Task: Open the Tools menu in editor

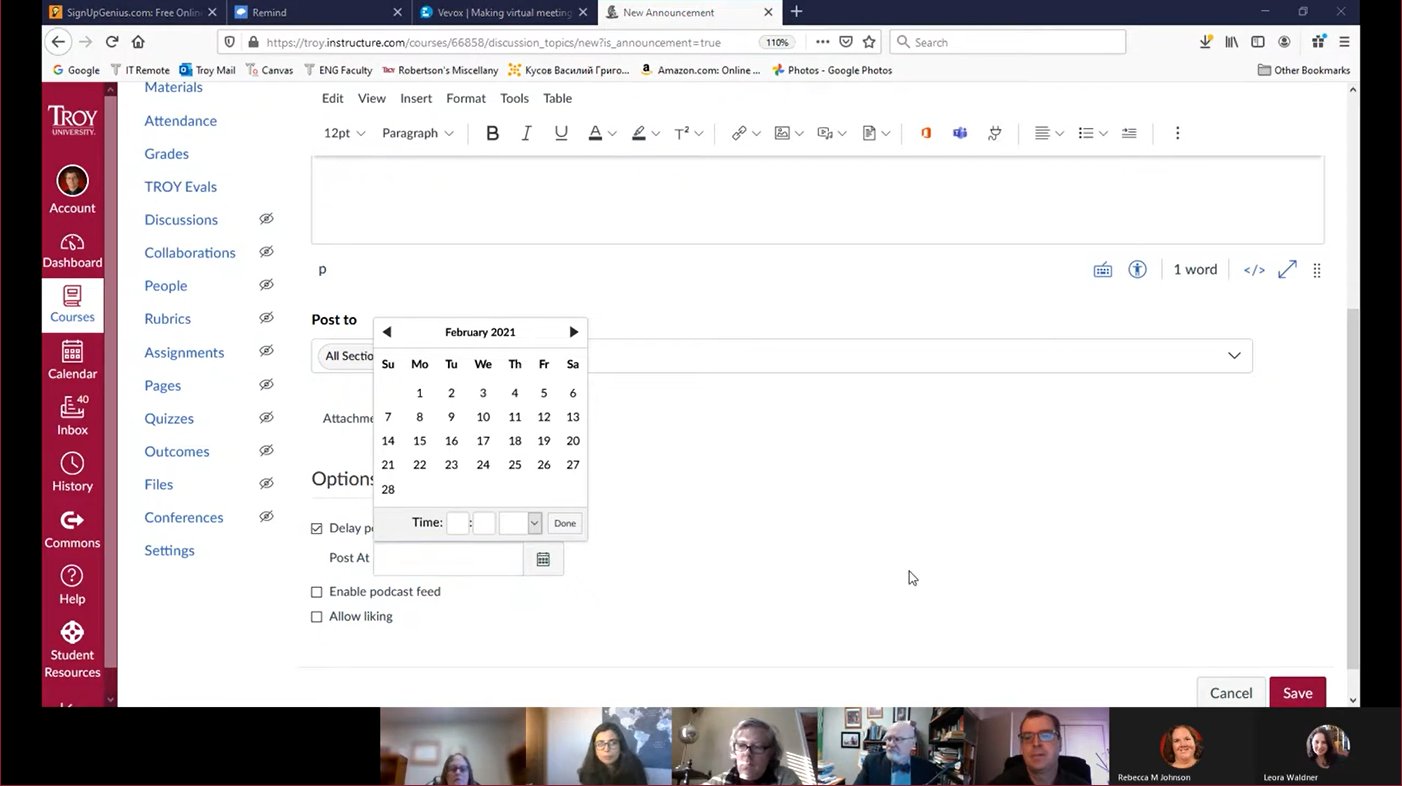Action: [x=514, y=98]
